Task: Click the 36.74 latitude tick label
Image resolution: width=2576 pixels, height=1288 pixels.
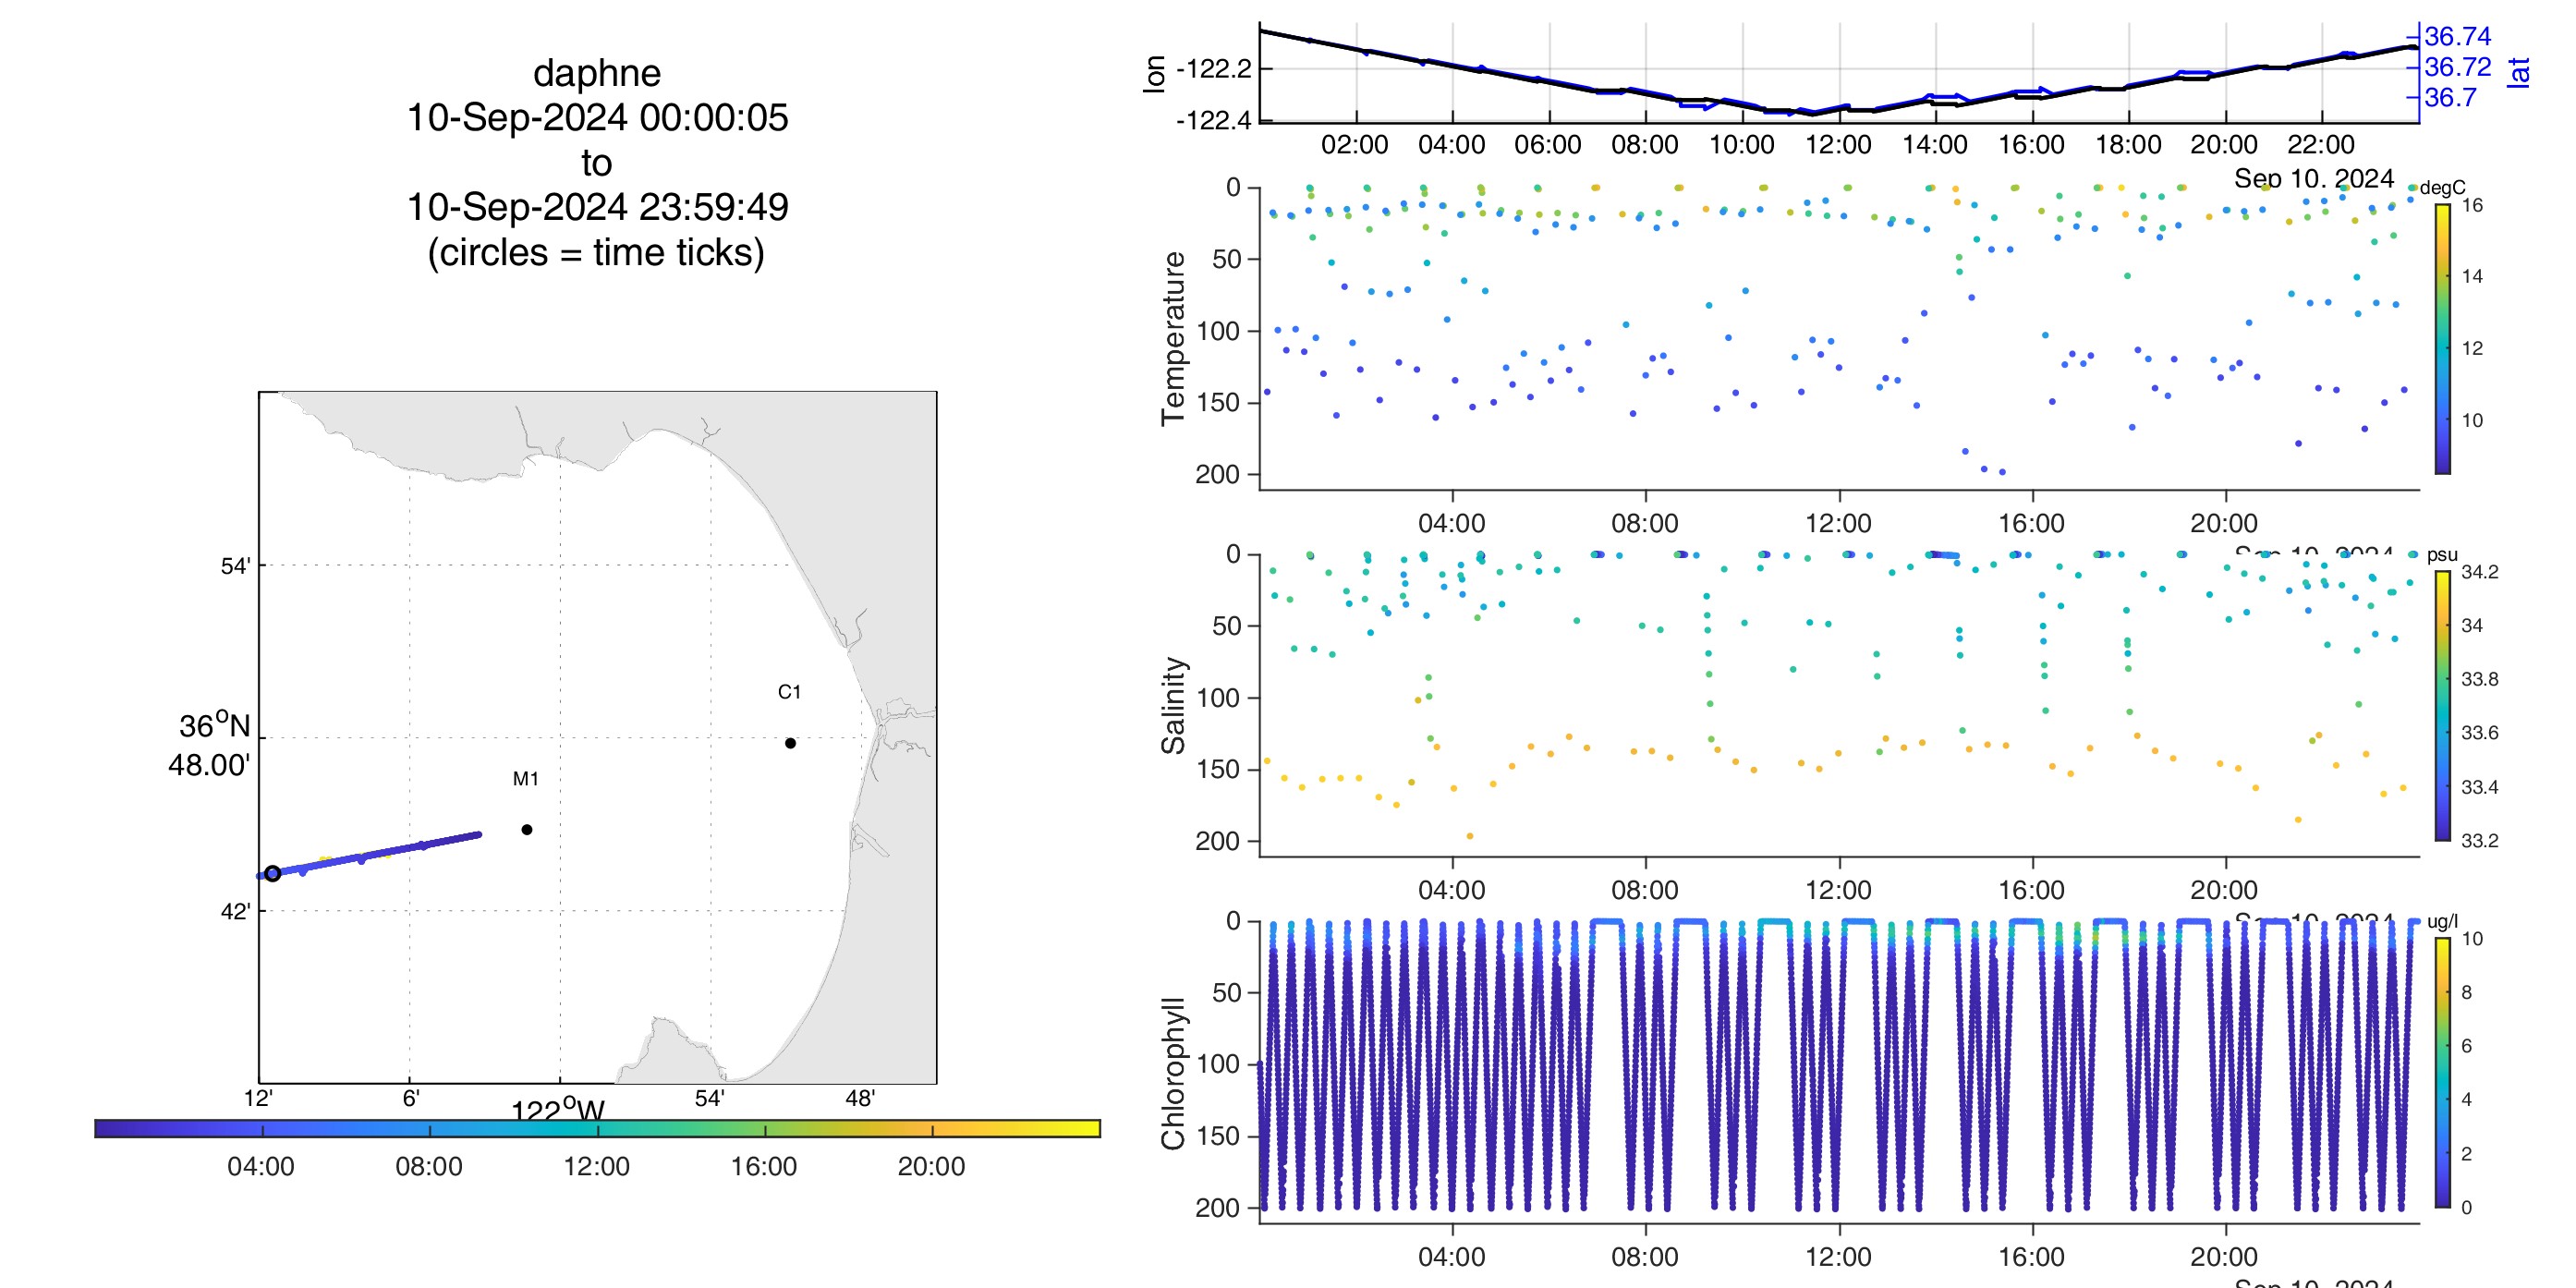Action: point(2457,37)
